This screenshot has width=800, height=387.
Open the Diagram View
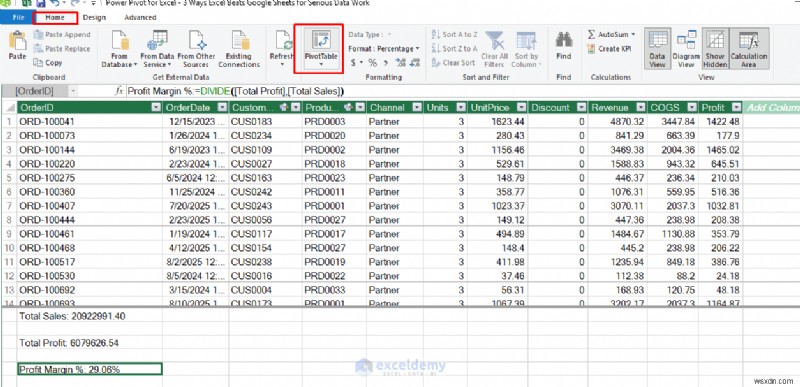686,49
